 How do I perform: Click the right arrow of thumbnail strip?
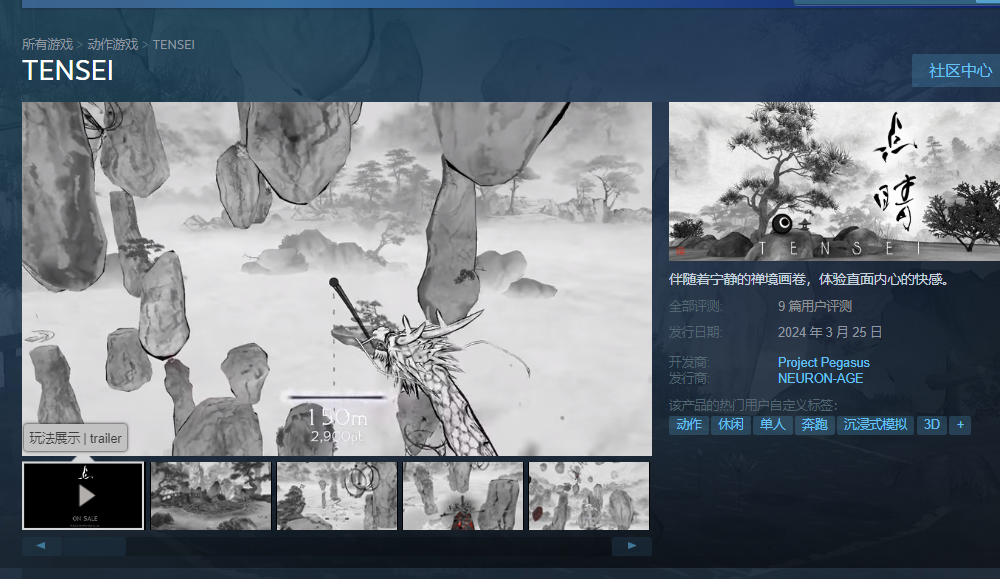tap(631, 546)
